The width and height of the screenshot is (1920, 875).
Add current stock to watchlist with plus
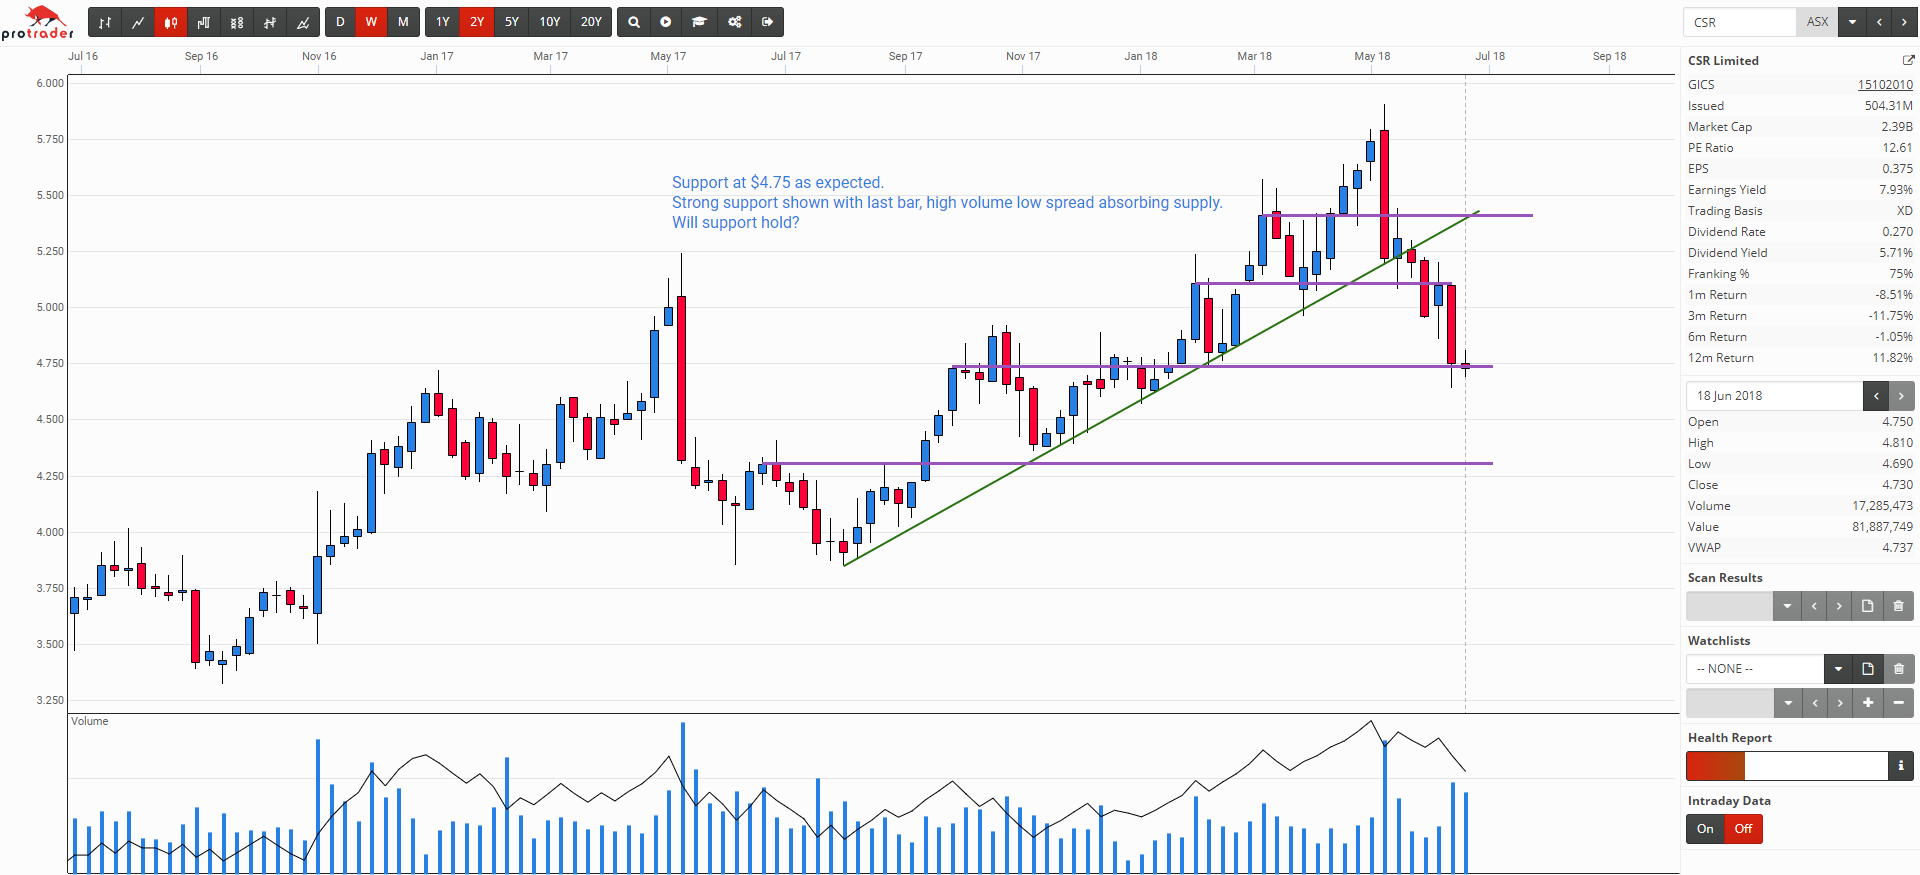click(1868, 703)
